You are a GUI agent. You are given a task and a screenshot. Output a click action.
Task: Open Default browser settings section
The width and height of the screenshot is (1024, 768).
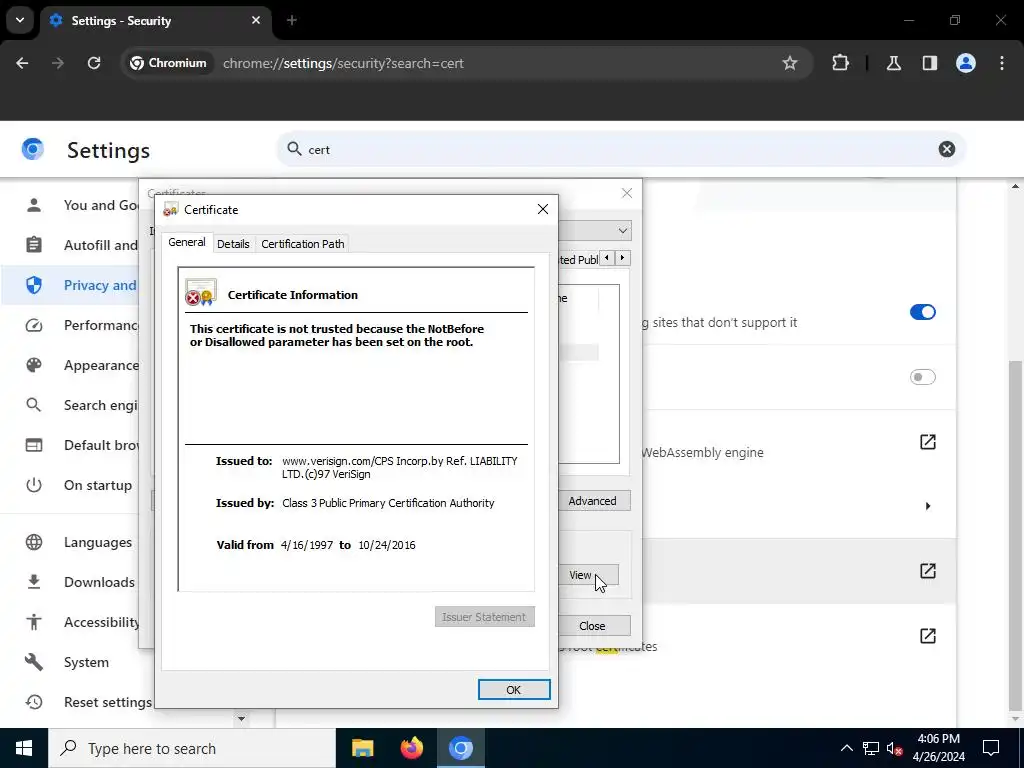pyautogui.click(x=81, y=445)
